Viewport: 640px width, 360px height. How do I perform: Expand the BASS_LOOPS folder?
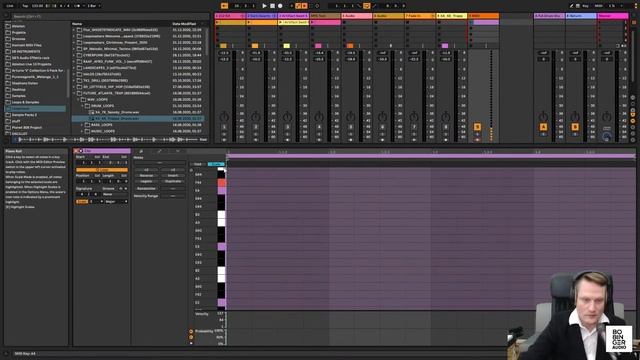tap(82, 124)
